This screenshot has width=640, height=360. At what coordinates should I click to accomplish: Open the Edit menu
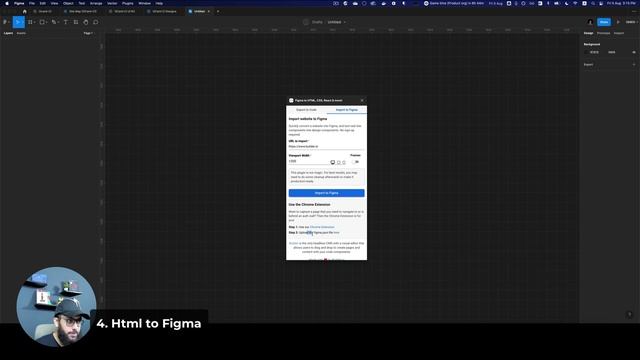pos(42,3)
